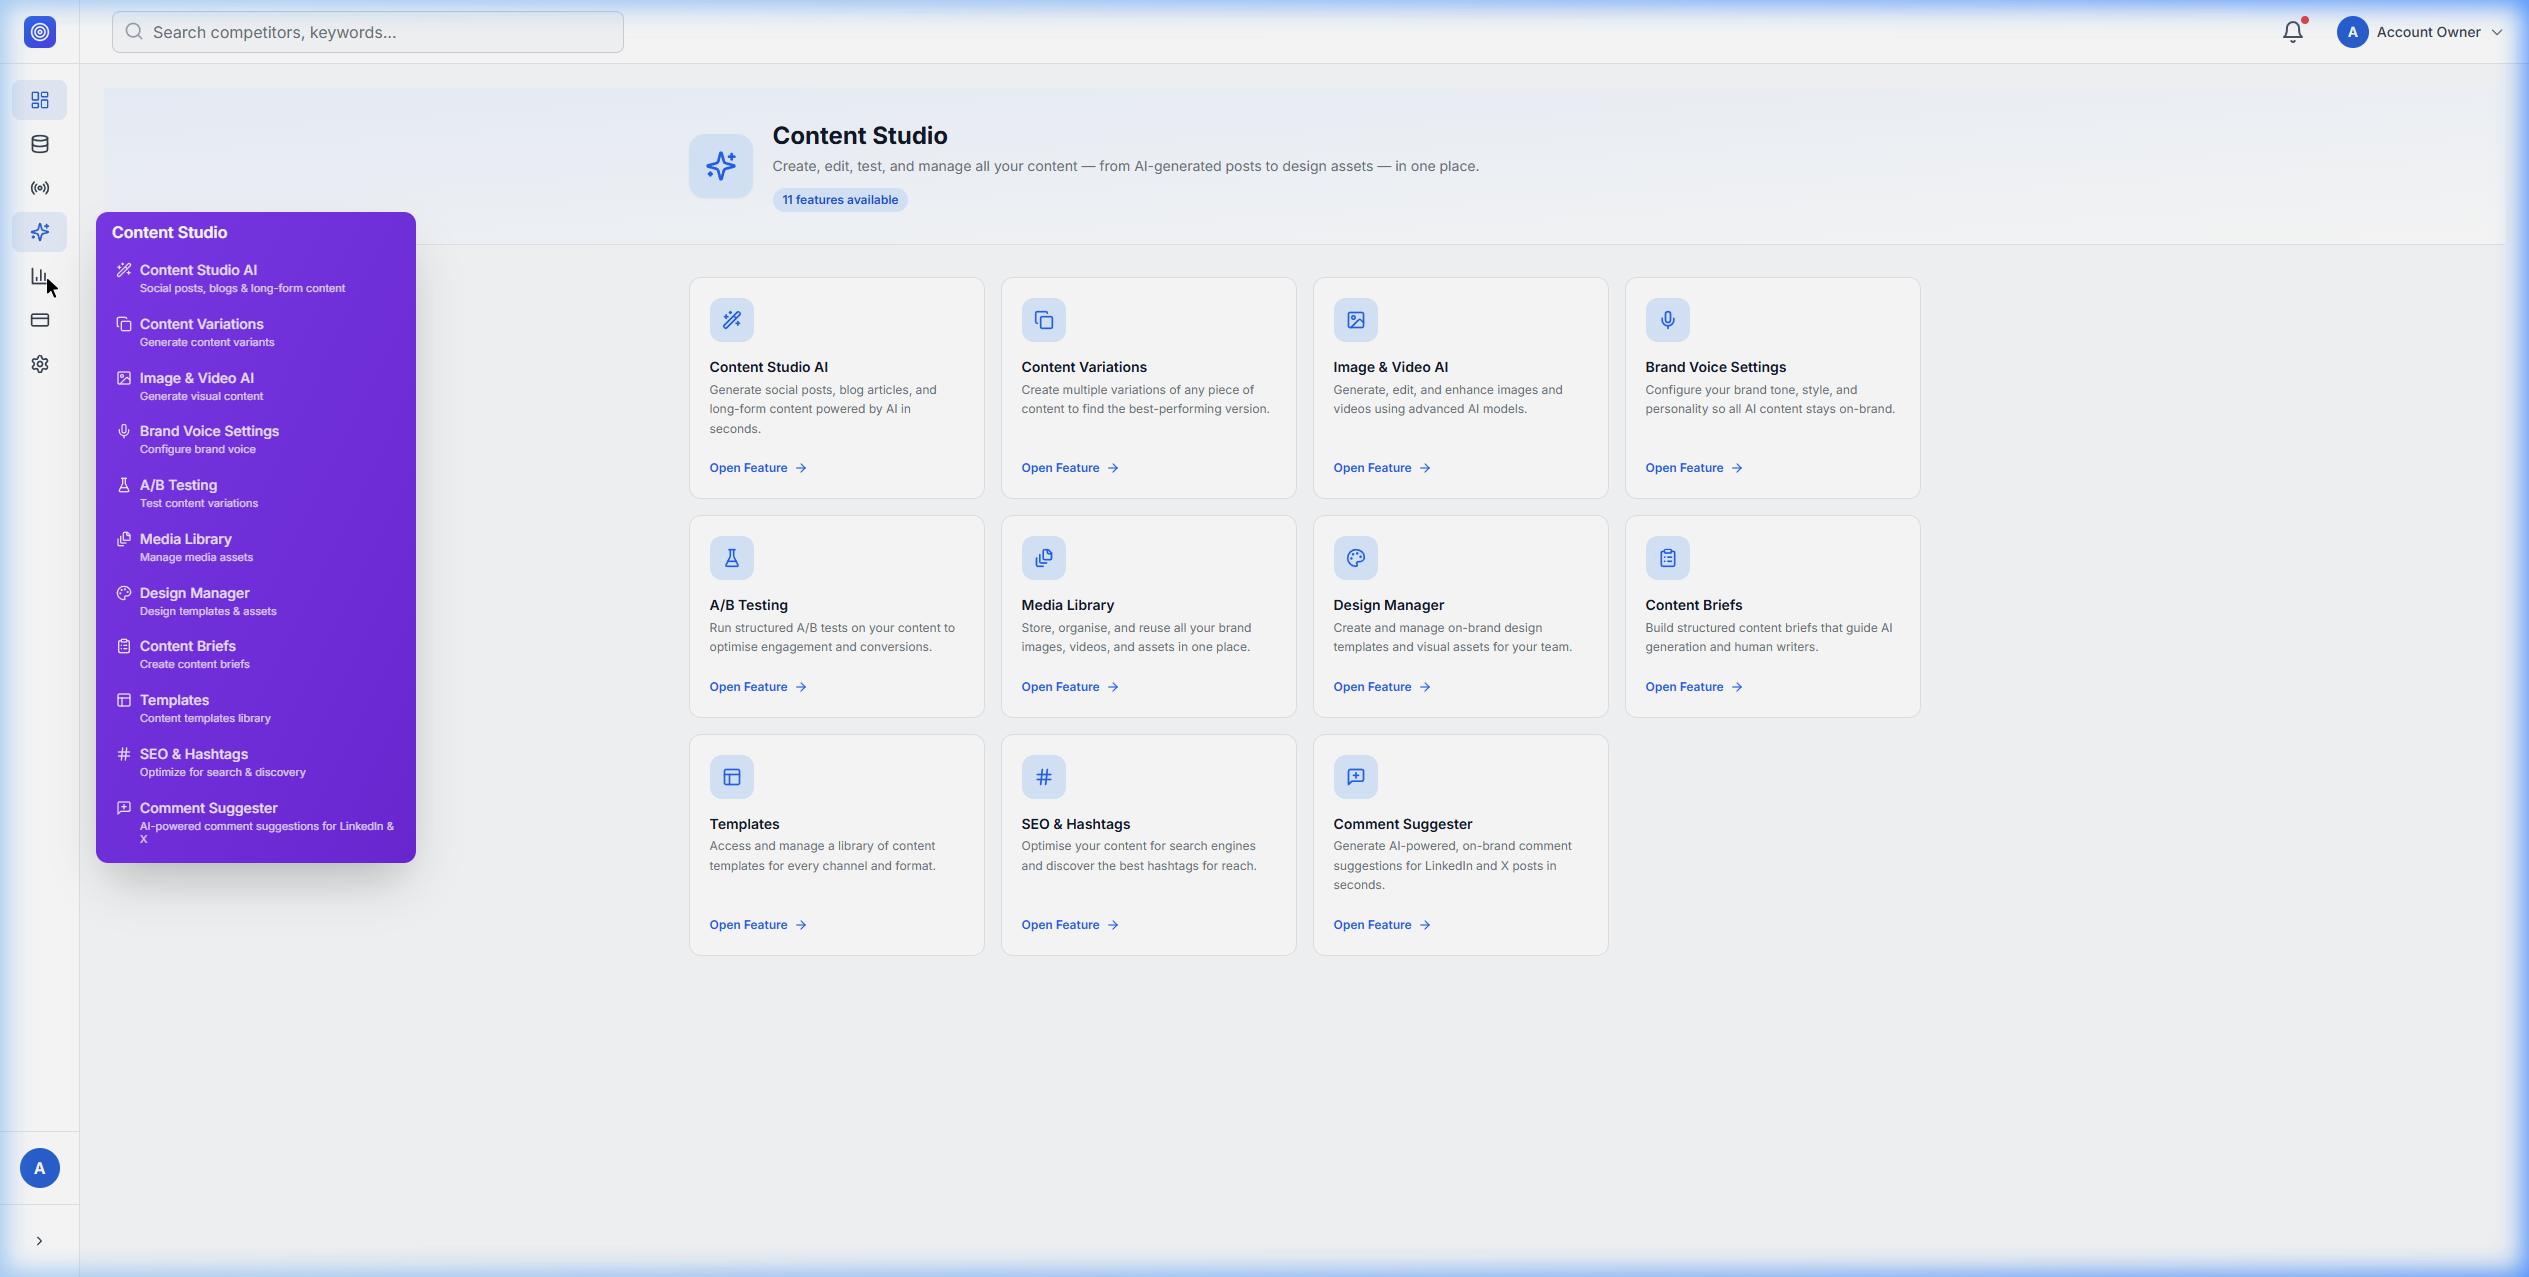
Task: Select Brand Voice Settings in flyout menu
Action: (x=256, y=439)
